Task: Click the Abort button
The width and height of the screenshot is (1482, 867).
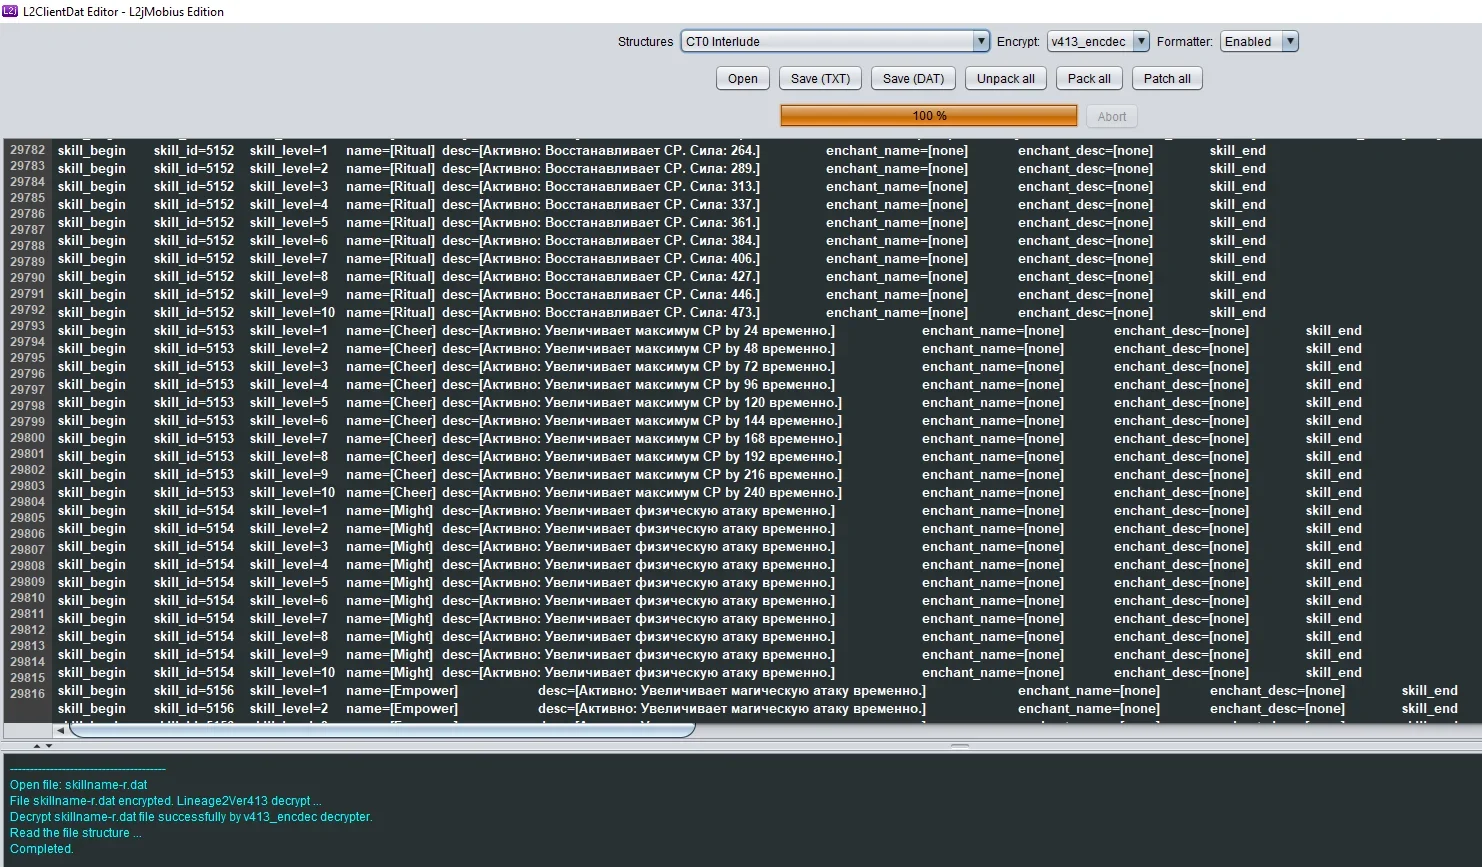Action: click(1112, 116)
